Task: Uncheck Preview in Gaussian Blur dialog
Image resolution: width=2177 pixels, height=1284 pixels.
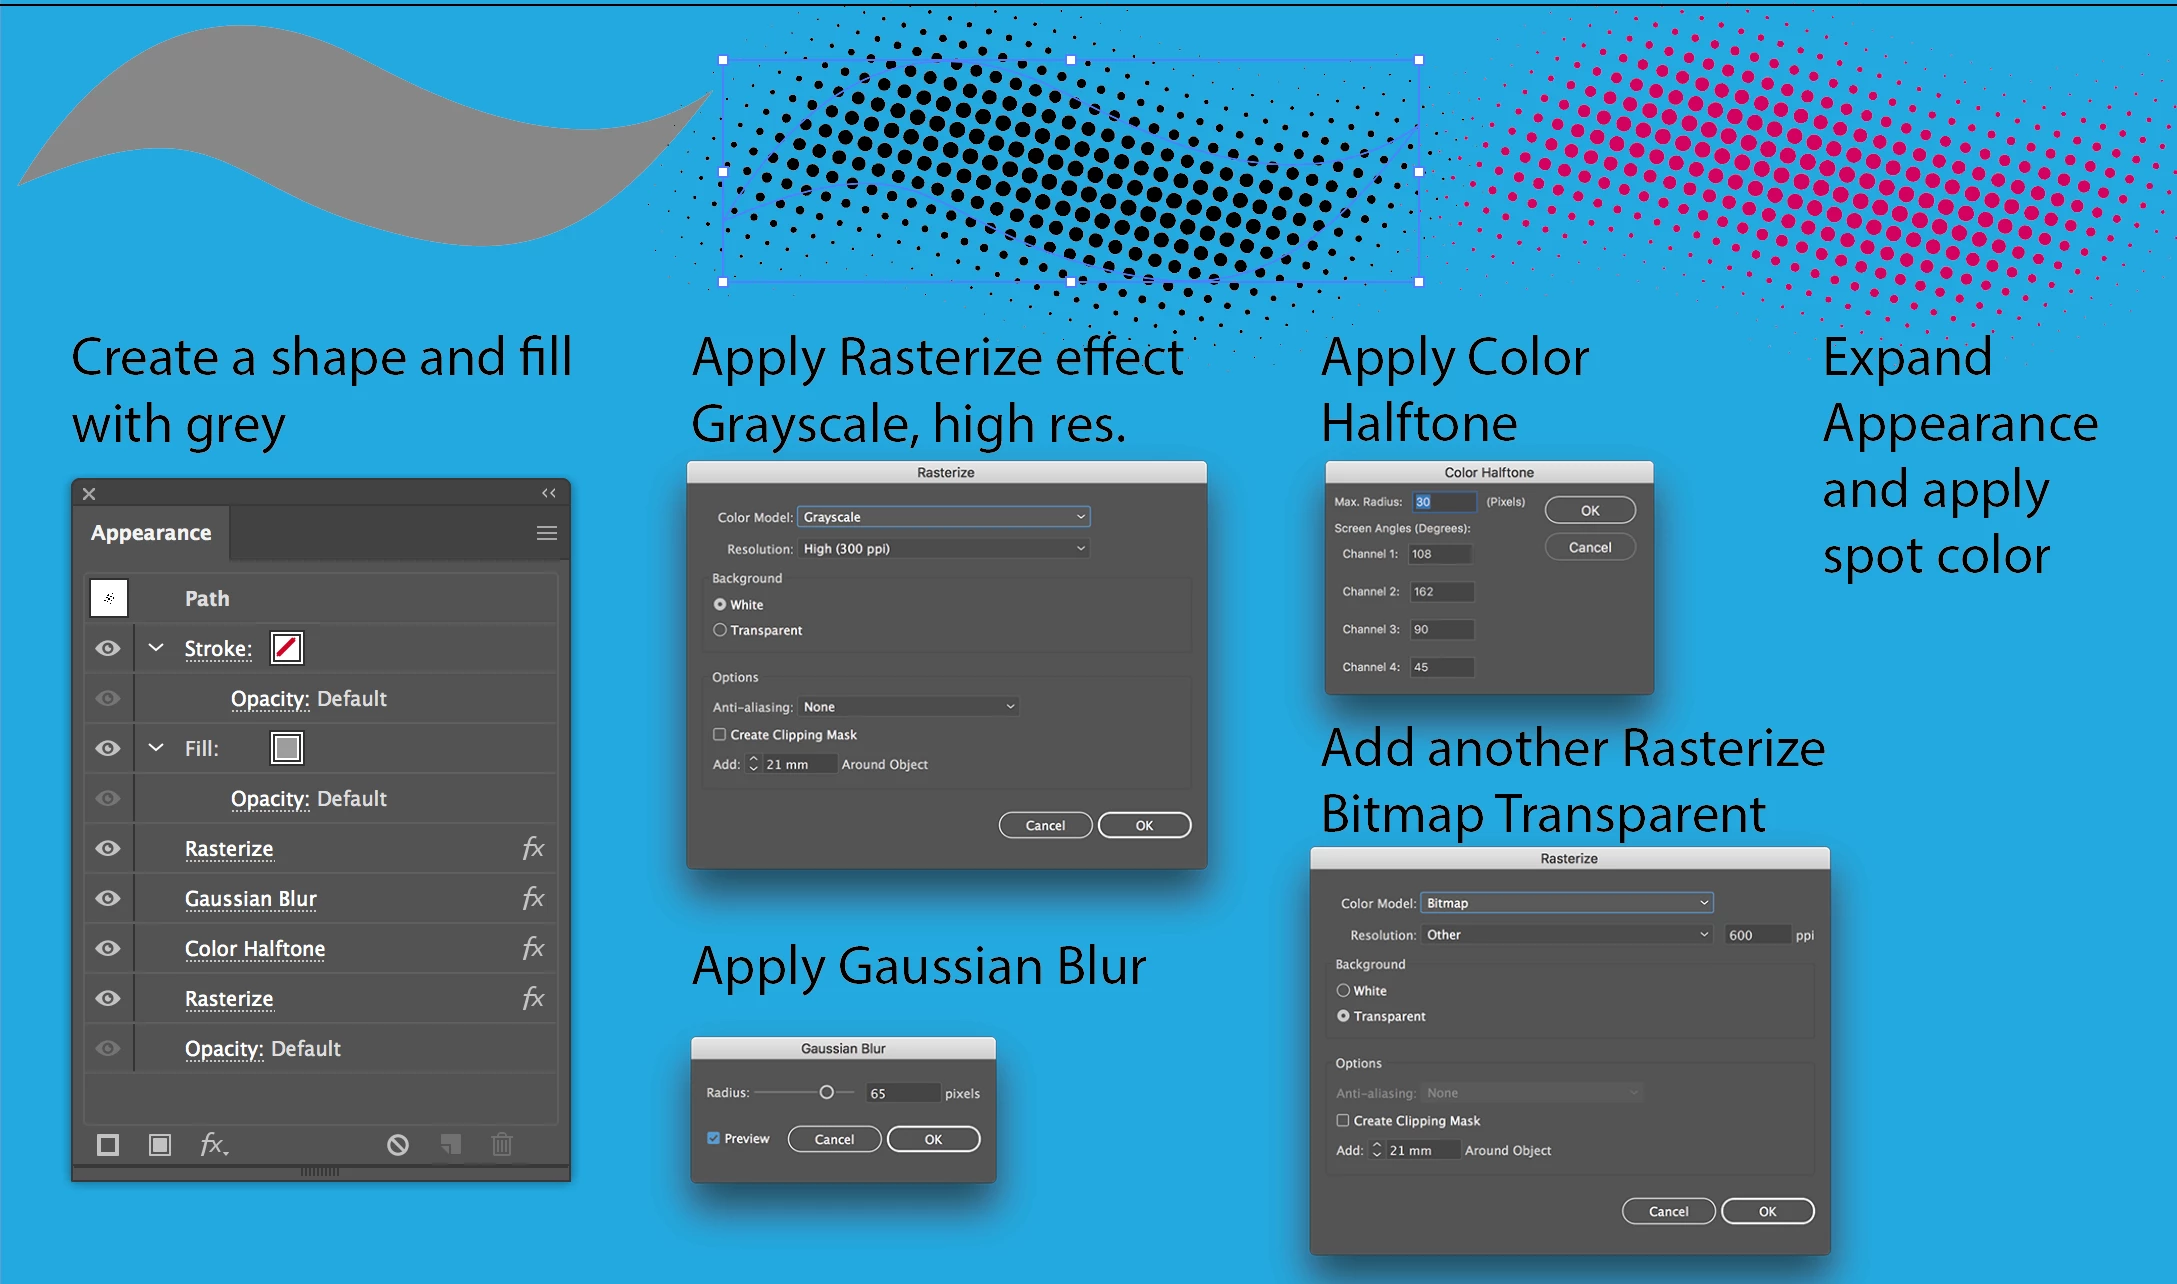Action: (714, 1138)
